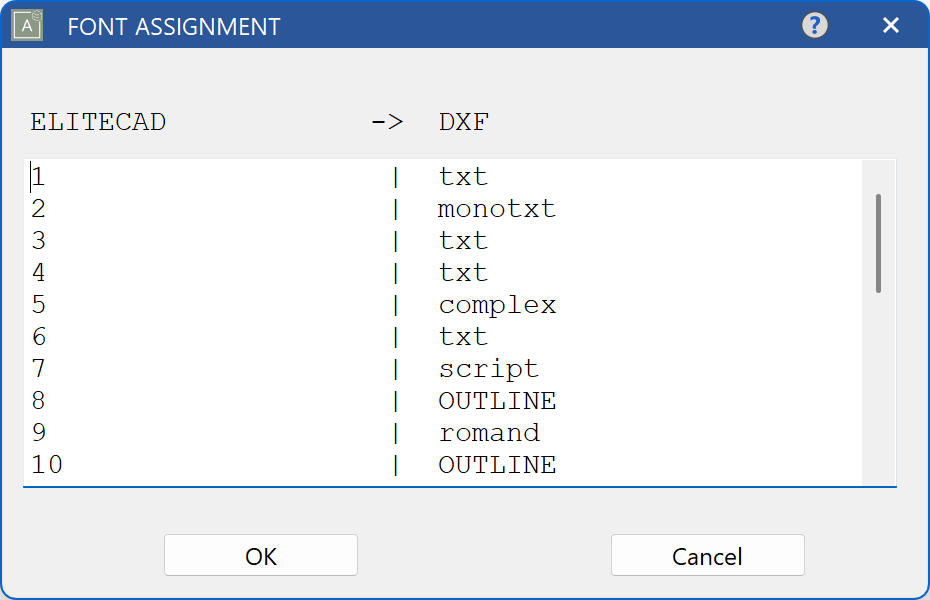
Task: Select the romand font assigned to font 9
Action: [x=489, y=432]
